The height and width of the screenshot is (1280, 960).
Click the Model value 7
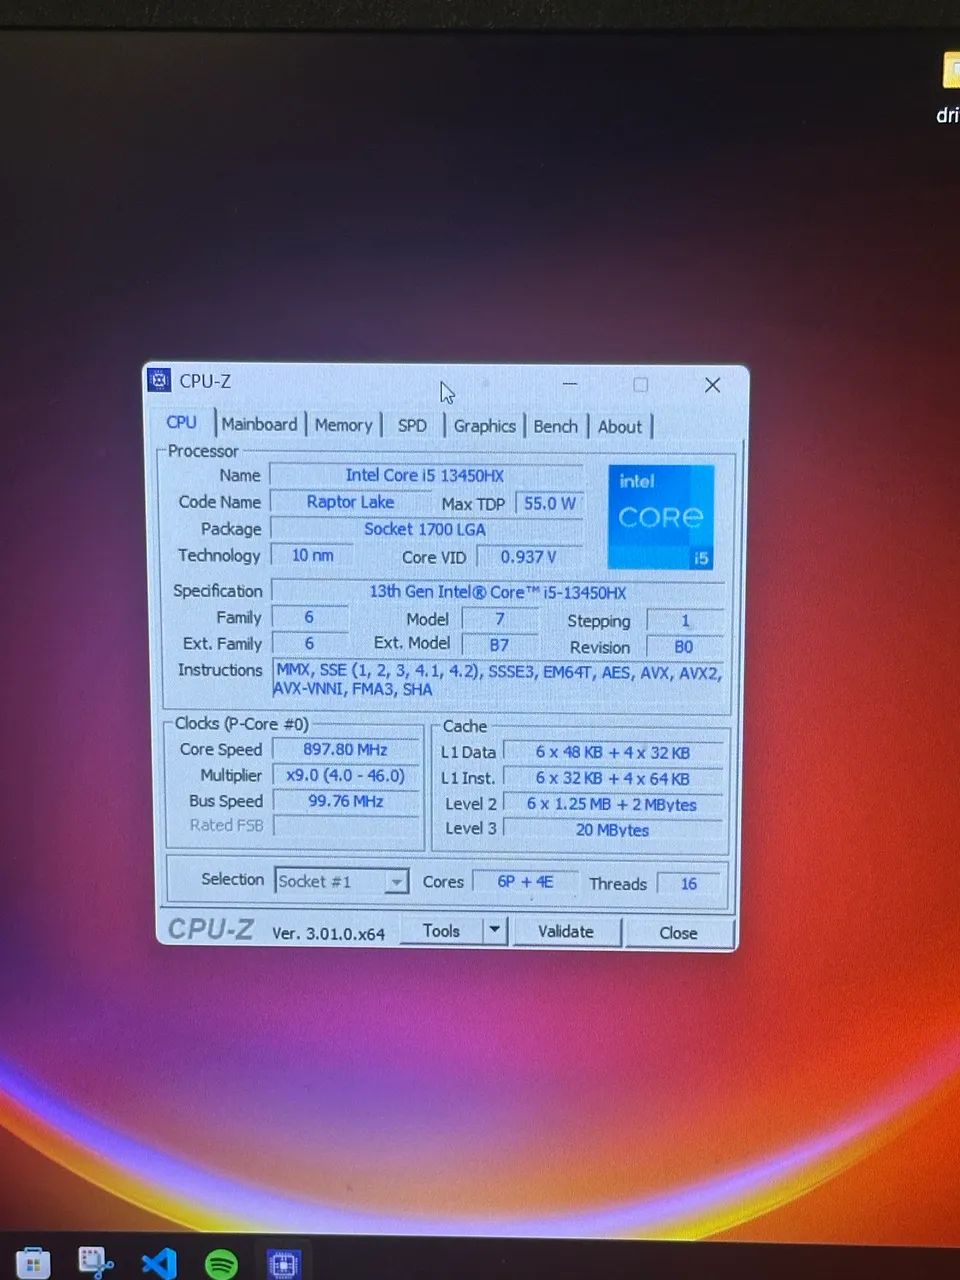(500, 619)
